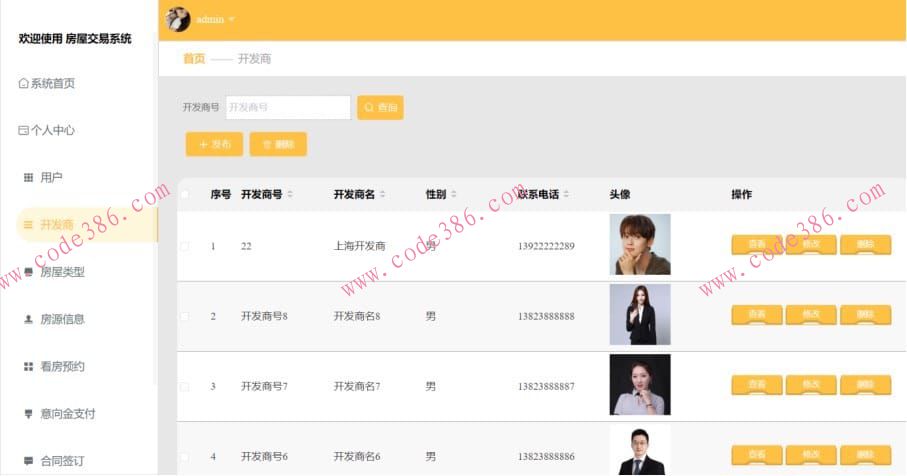
Task: Sort by the 开发商名 column arrows
Action: [382, 194]
